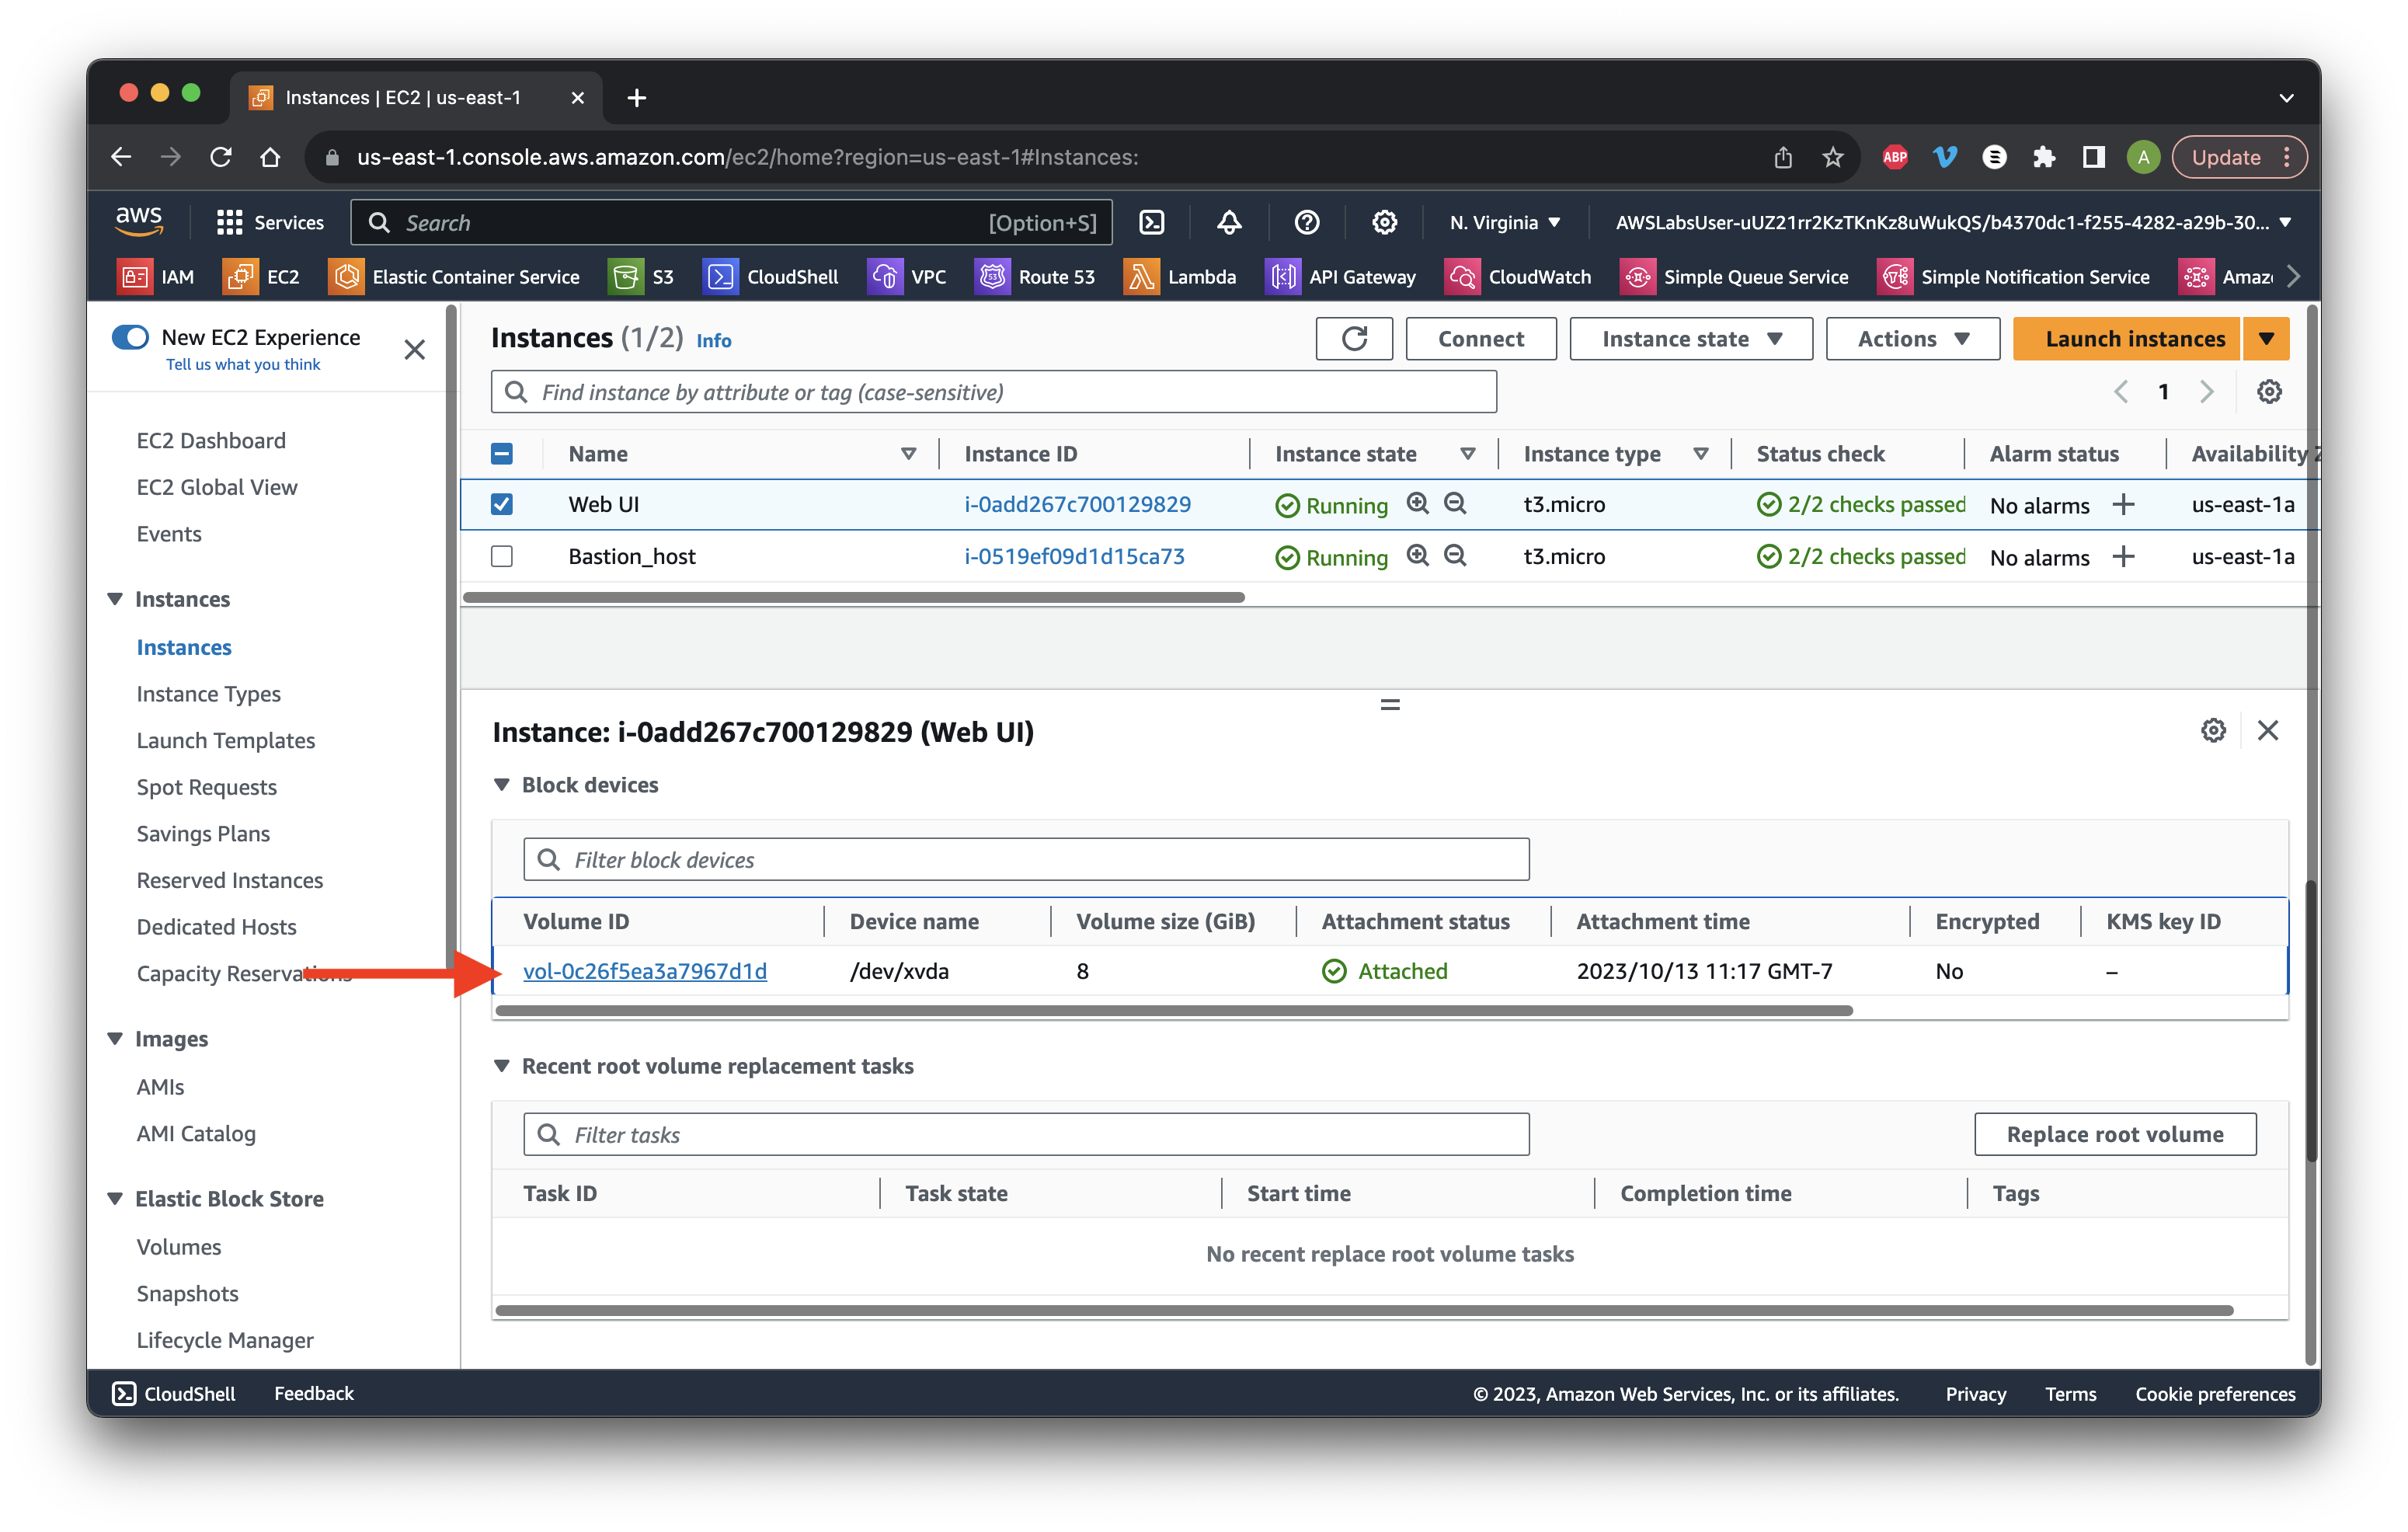
Task: Click Launch instances button
Action: click(x=2126, y=339)
